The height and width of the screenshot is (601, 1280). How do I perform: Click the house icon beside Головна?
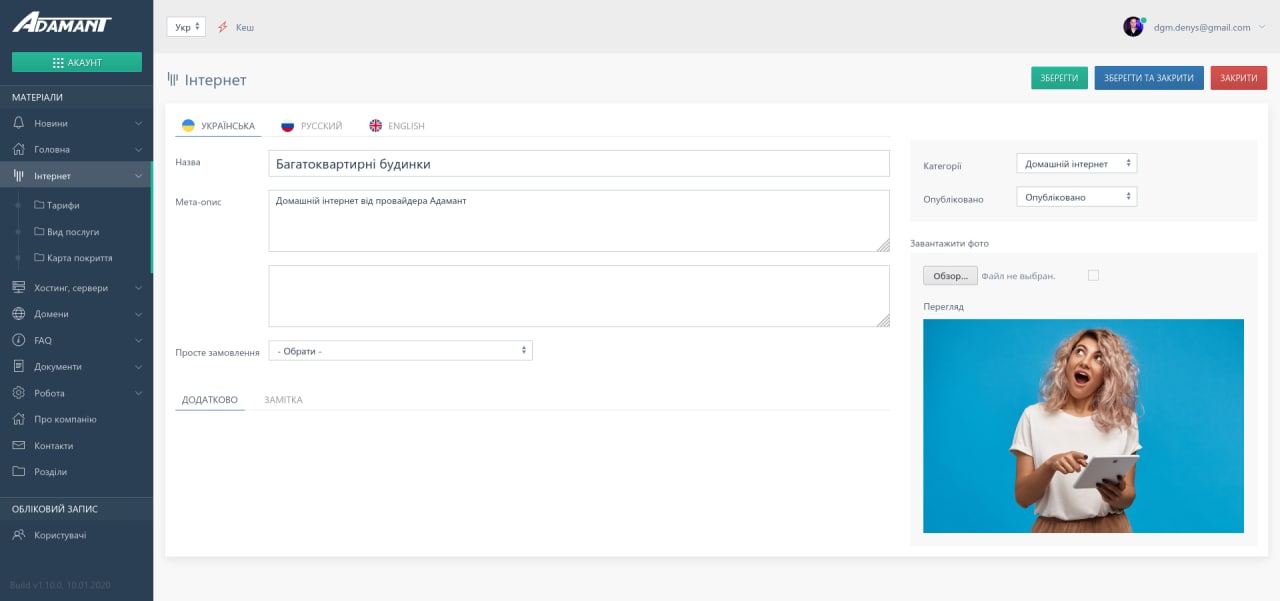click(18, 149)
